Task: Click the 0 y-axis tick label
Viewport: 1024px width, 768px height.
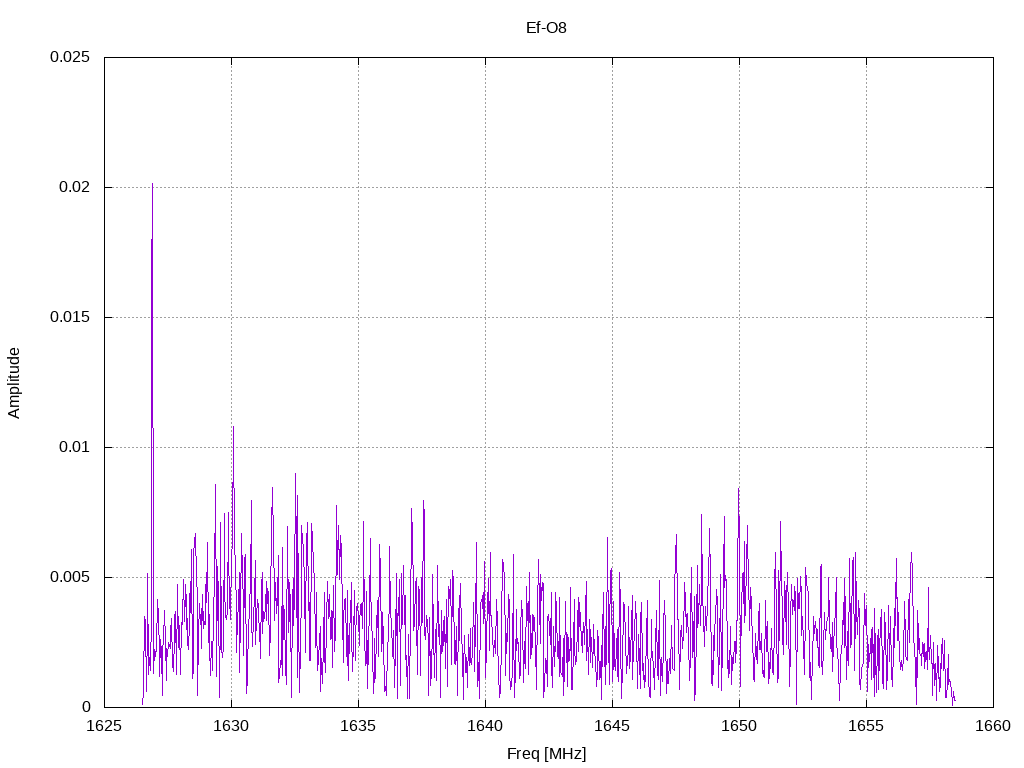Action: point(86,707)
